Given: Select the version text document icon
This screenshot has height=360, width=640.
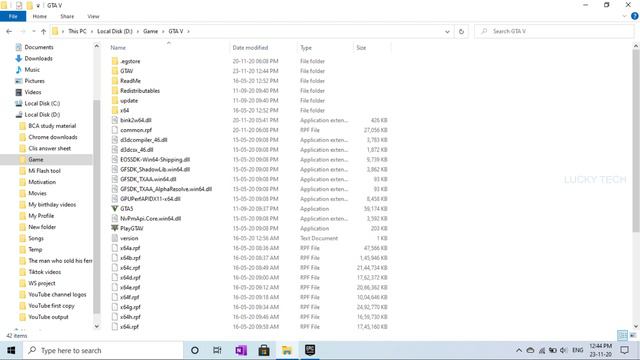Looking at the screenshot, I should [115, 238].
